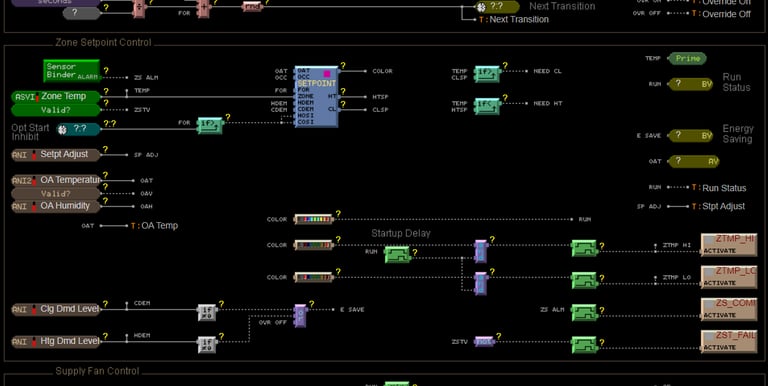Screen dimensions: 768x386
Task: Click the T: Stpt Adjust trend label
Action: pyautogui.click(x=718, y=206)
